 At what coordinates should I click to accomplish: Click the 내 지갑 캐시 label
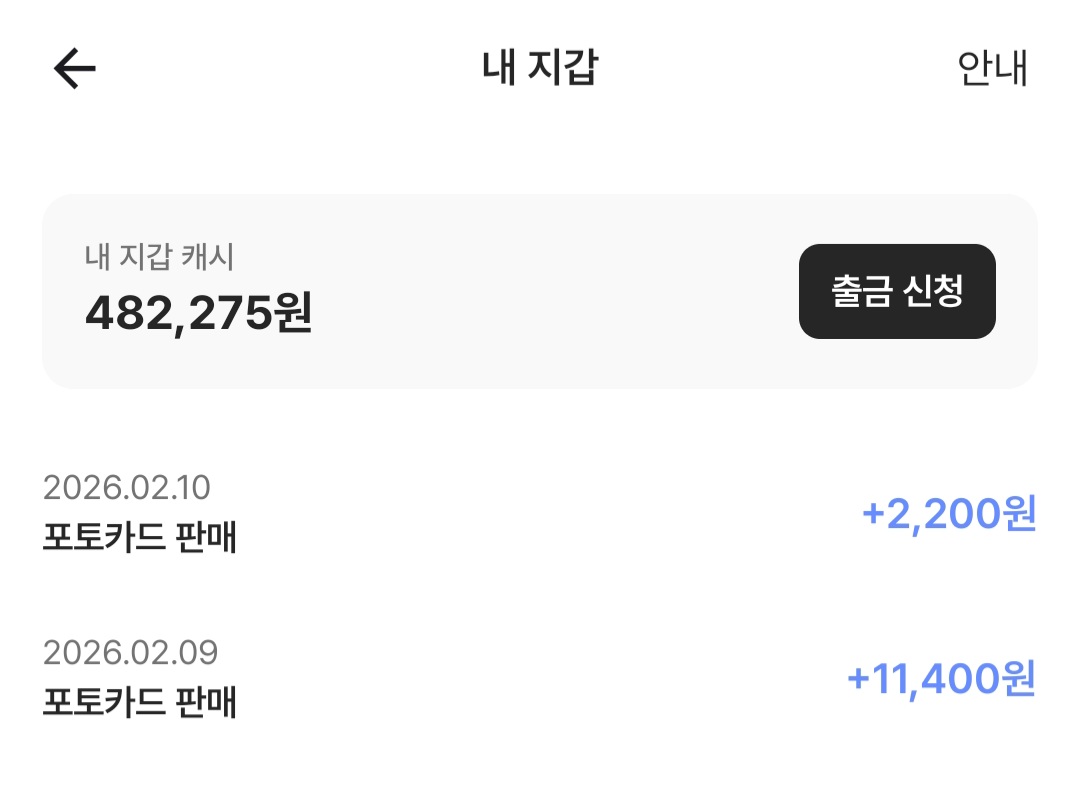[x=159, y=257]
